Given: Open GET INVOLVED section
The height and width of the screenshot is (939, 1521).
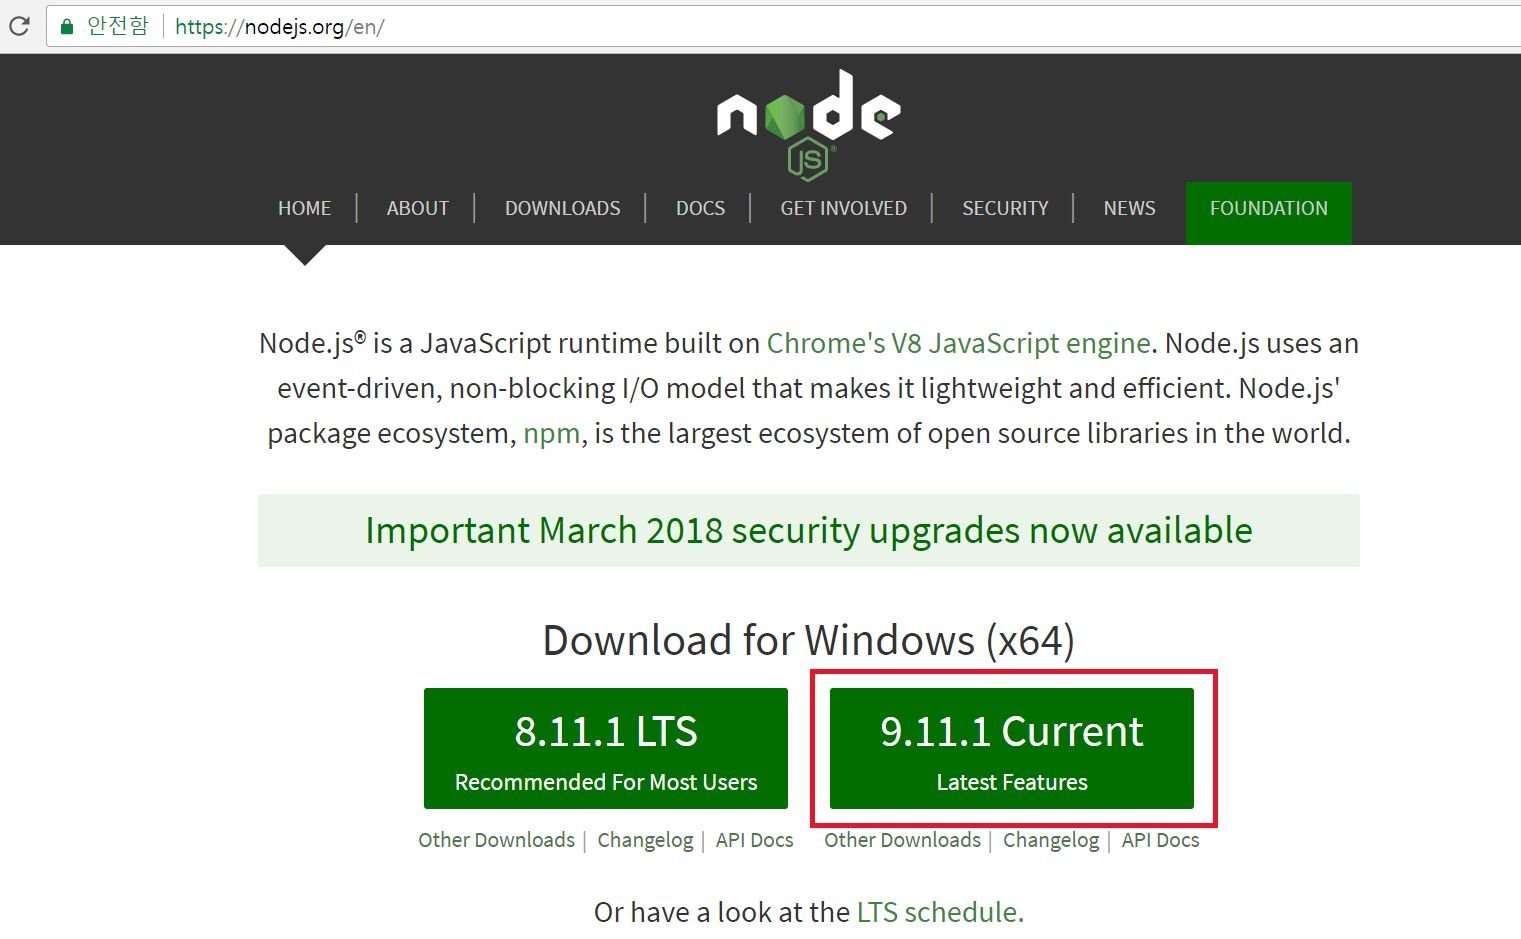Looking at the screenshot, I should click(843, 208).
